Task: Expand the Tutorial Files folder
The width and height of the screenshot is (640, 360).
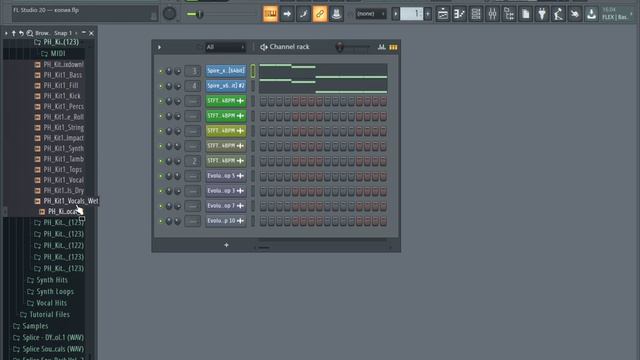Action: [x=45, y=314]
